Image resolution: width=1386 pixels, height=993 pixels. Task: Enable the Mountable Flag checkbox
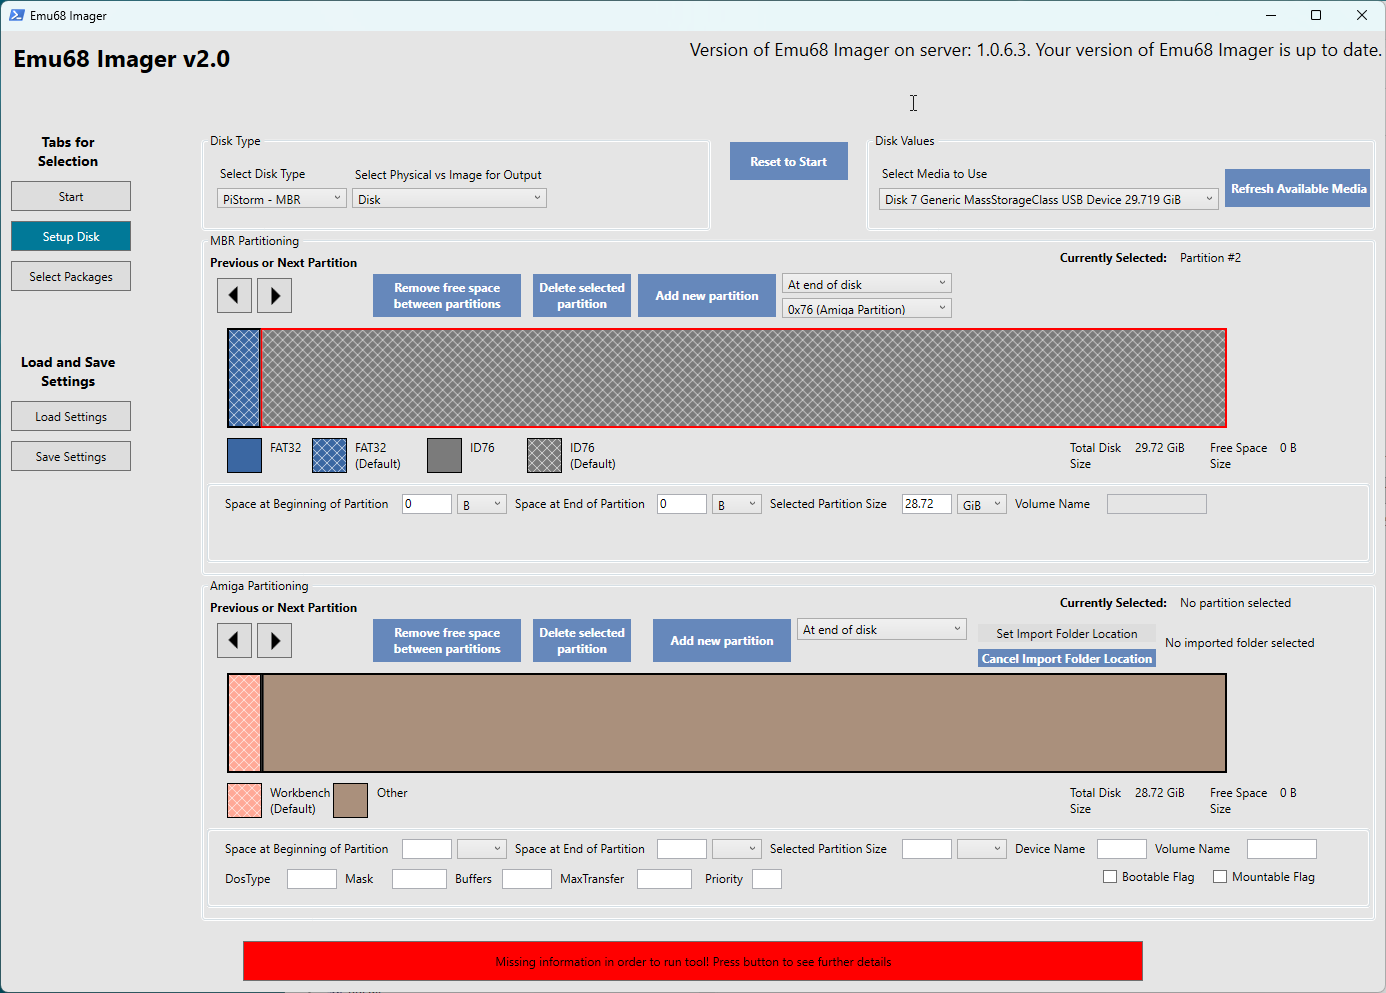click(x=1220, y=877)
